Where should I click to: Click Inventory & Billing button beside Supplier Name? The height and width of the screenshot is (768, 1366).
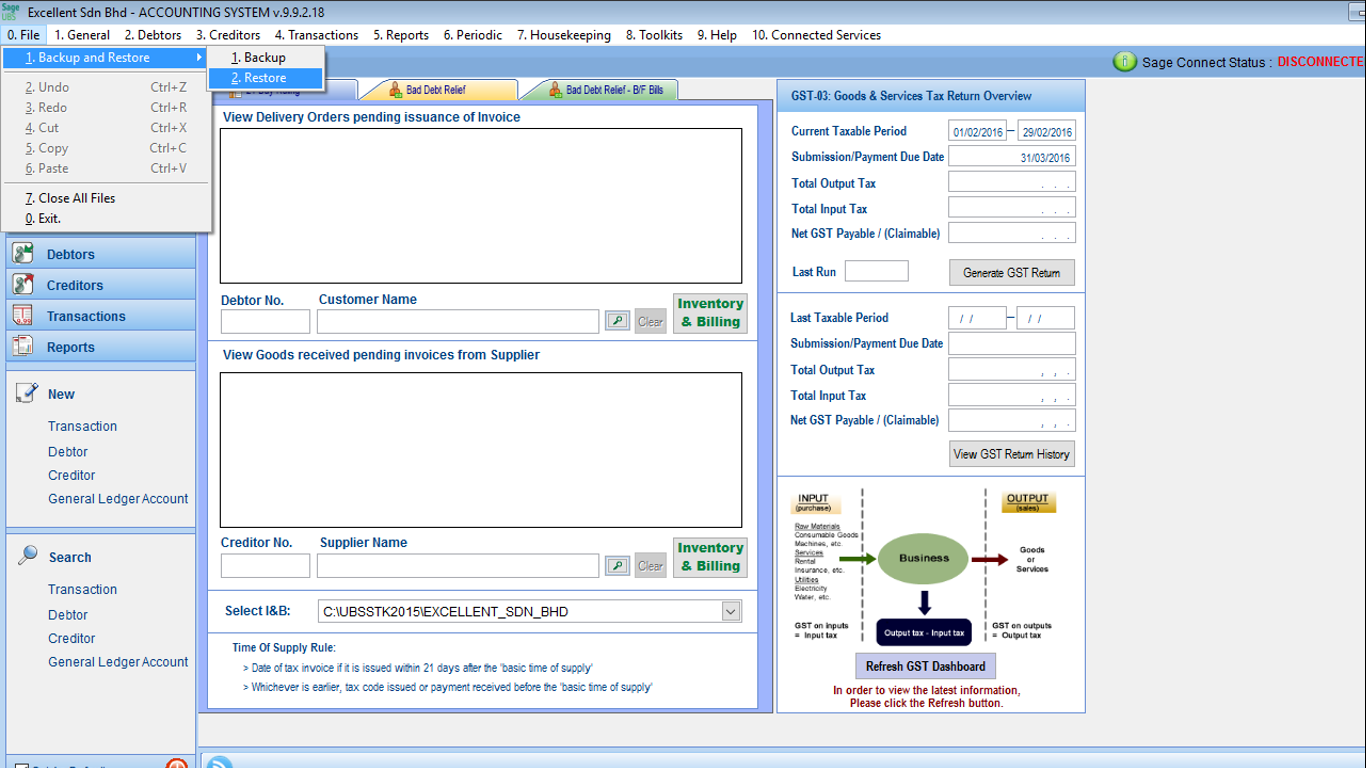click(710, 557)
